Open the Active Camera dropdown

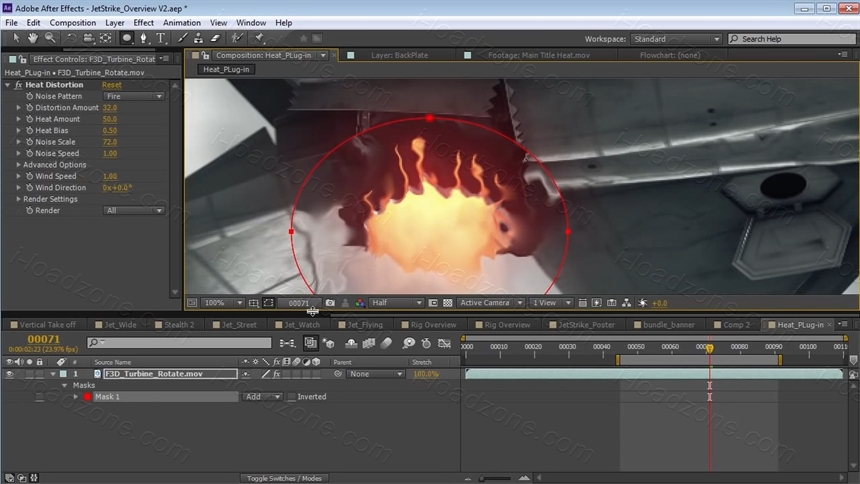(x=490, y=302)
